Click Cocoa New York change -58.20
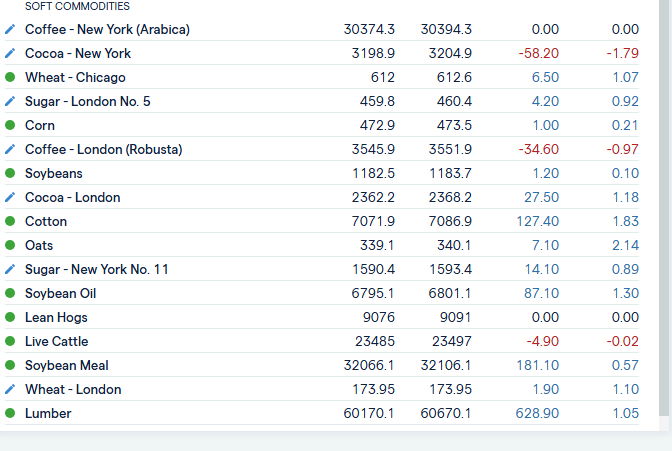Image resolution: width=672 pixels, height=451 pixels. pos(539,53)
